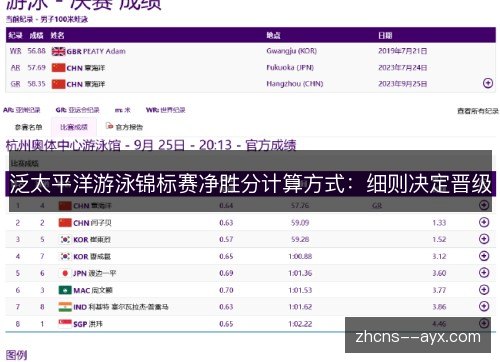Click the PDF icon beside 官方报告
Viewport: 500px width, 362px height.
[x=109, y=126]
